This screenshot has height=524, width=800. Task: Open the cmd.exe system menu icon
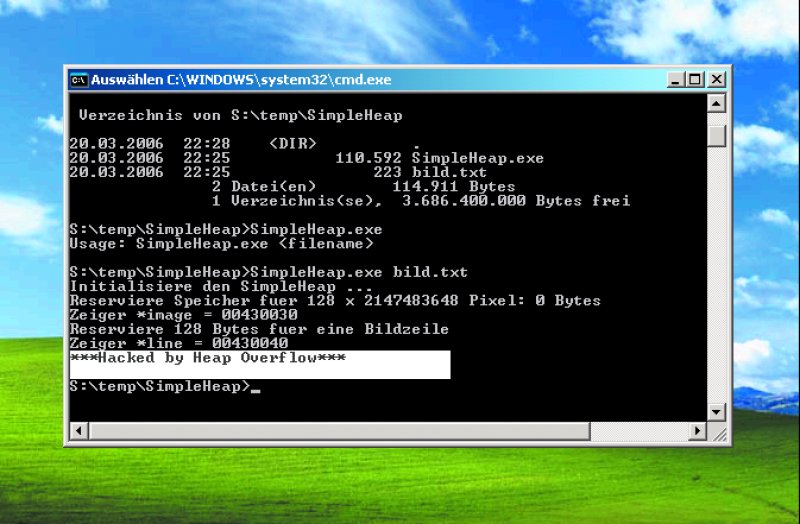tap(79, 80)
